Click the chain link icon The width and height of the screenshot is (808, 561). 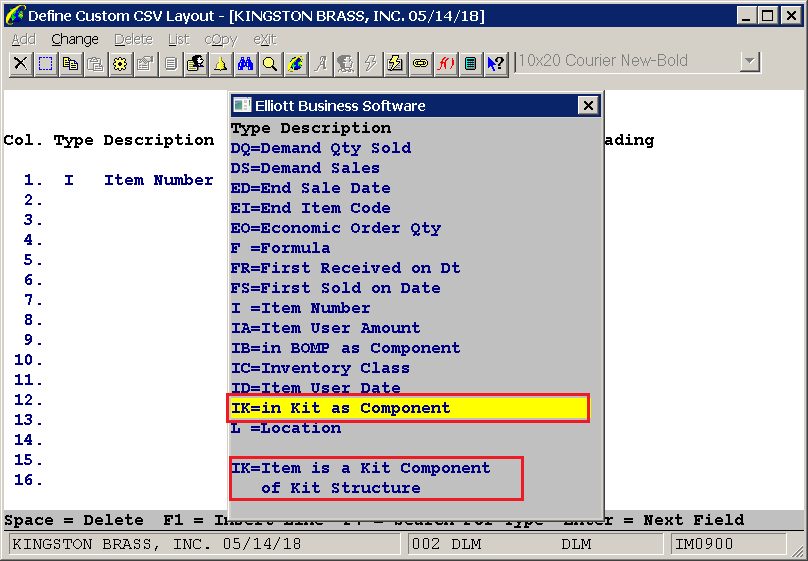(420, 64)
